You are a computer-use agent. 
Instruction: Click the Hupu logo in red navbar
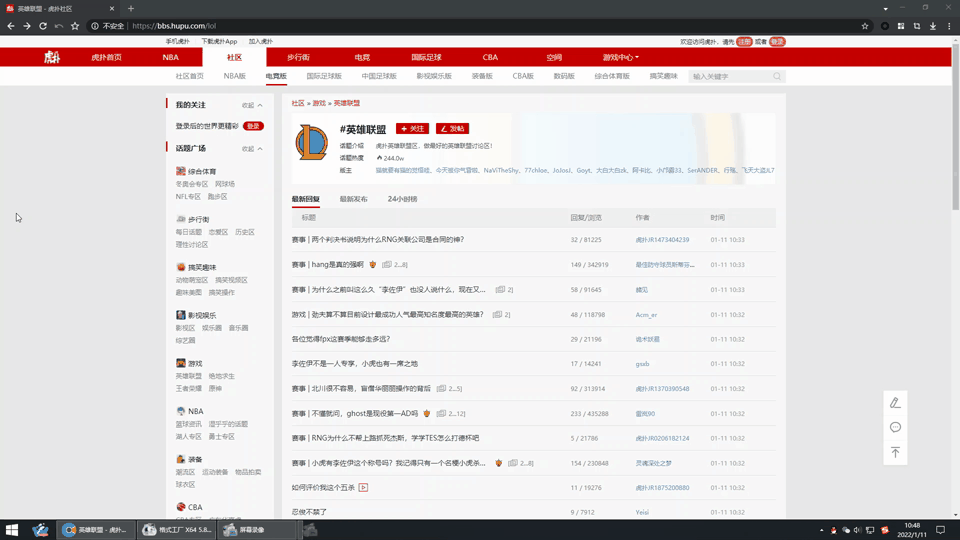click(x=52, y=57)
